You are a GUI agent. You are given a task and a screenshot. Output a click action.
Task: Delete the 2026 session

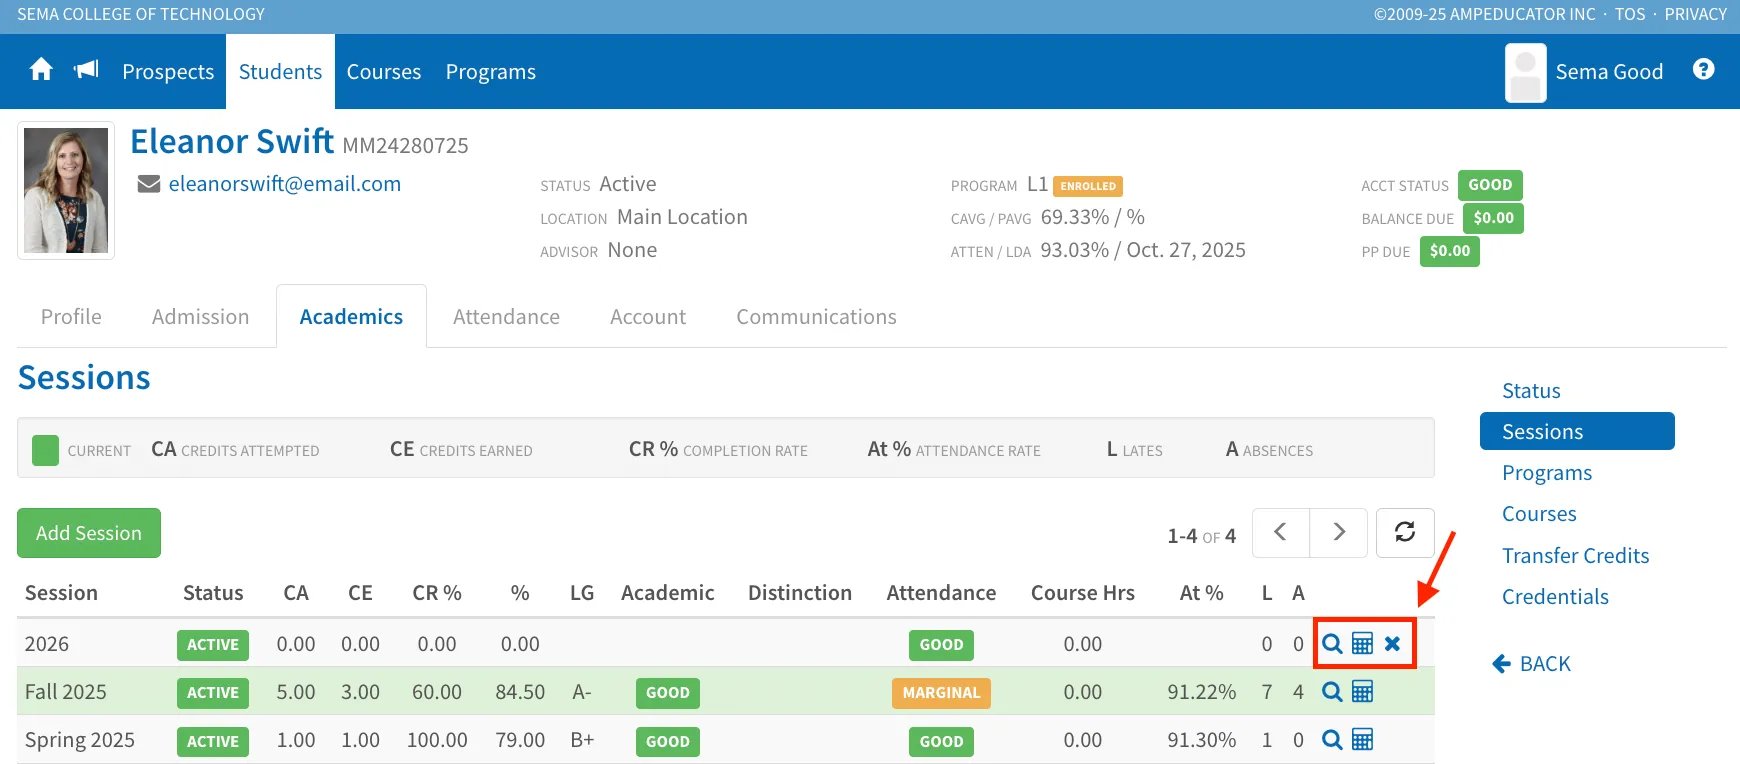(x=1392, y=643)
